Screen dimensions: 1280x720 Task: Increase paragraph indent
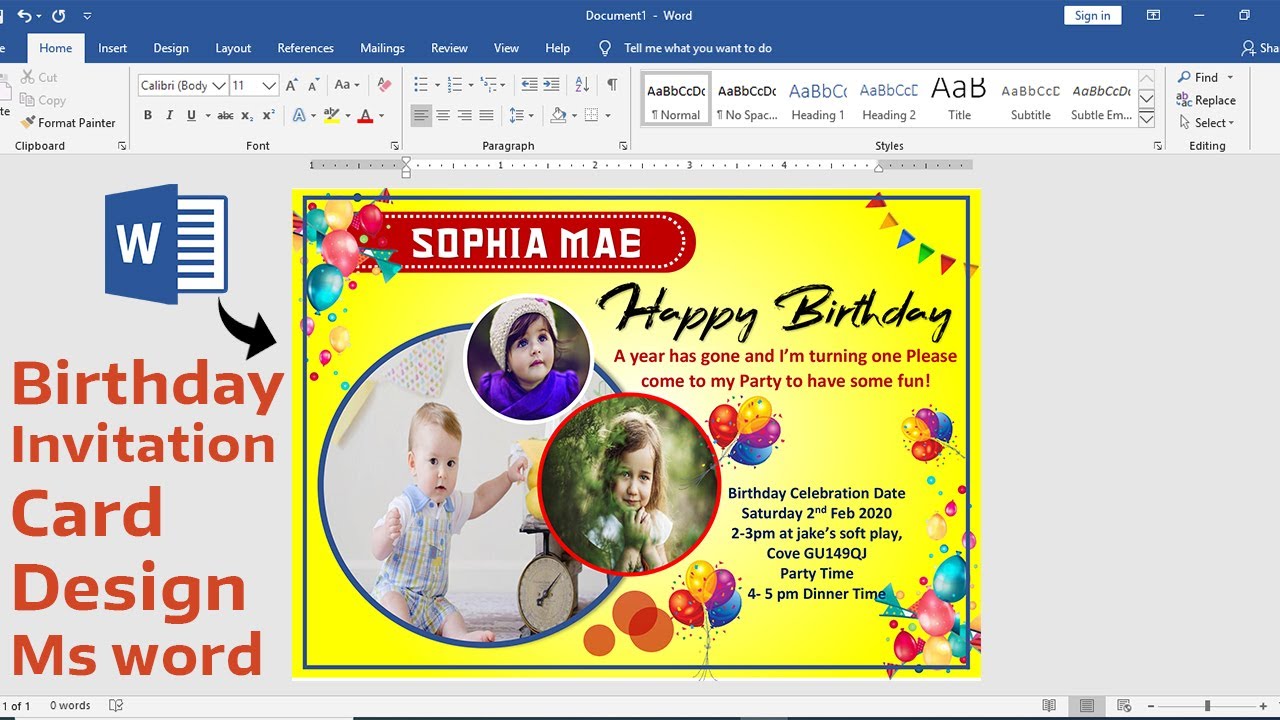[551, 85]
